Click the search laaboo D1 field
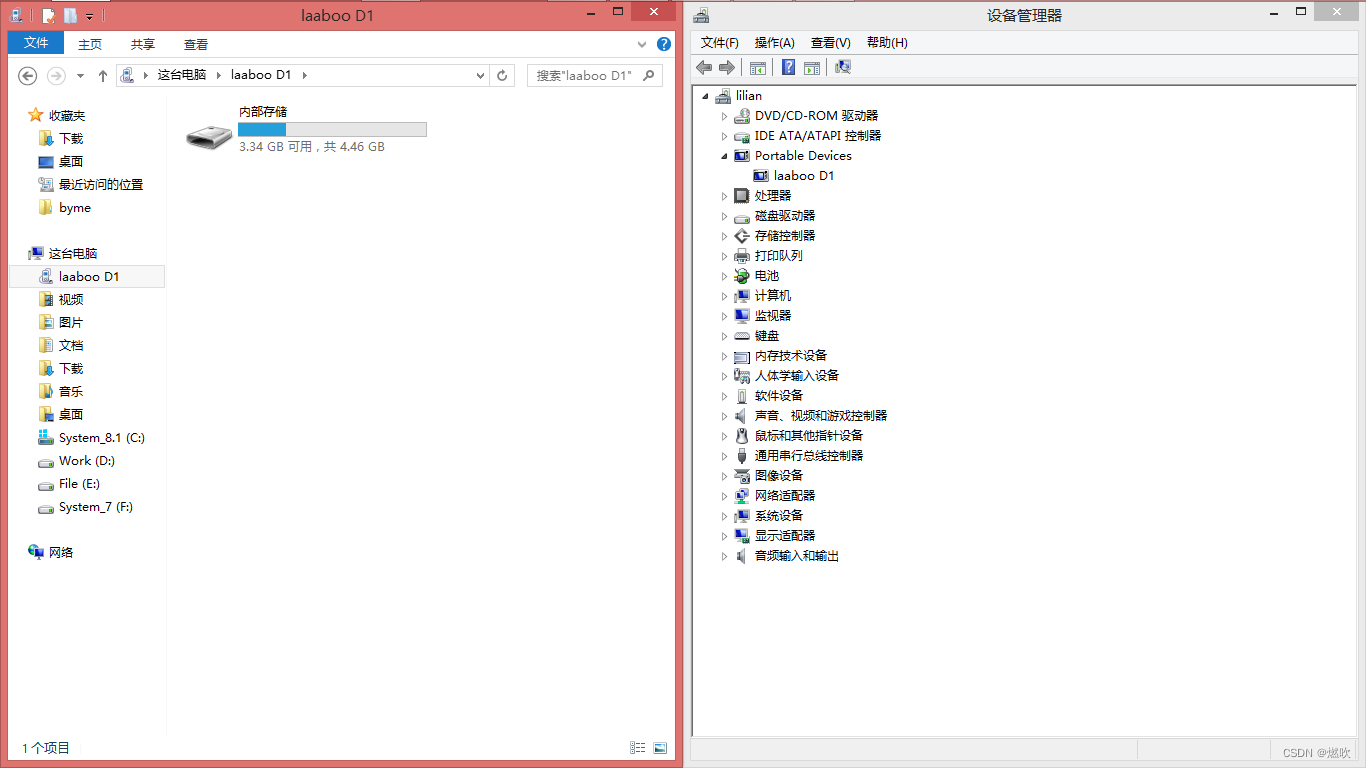The image size is (1366, 768). [x=595, y=75]
